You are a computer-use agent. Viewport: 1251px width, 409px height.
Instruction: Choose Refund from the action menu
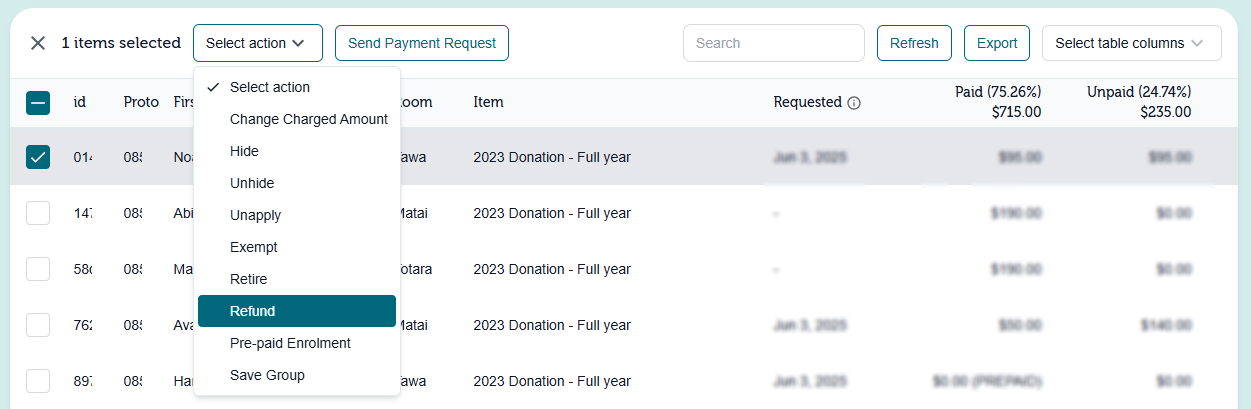297,311
